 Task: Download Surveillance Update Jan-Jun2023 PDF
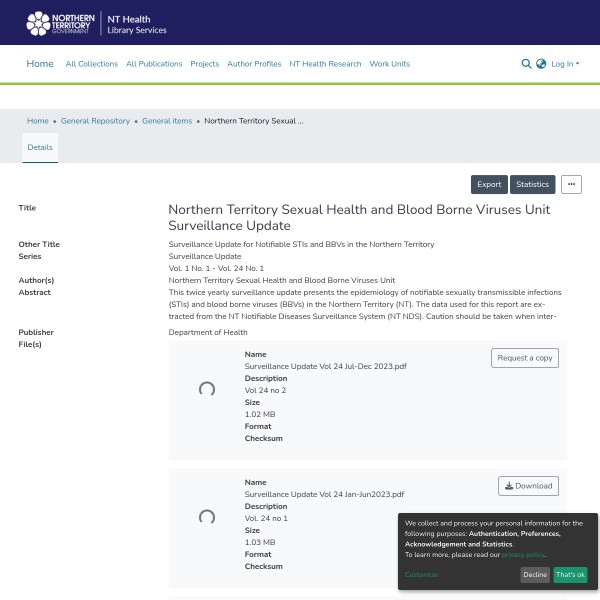point(528,486)
